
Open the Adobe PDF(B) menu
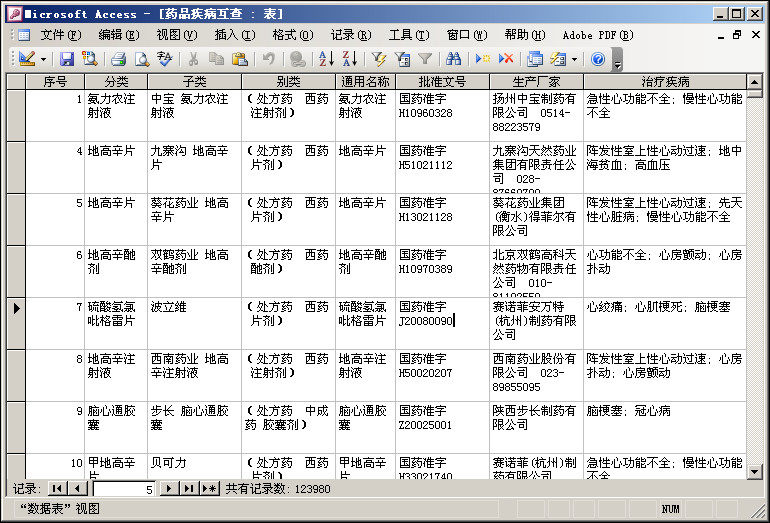598,35
